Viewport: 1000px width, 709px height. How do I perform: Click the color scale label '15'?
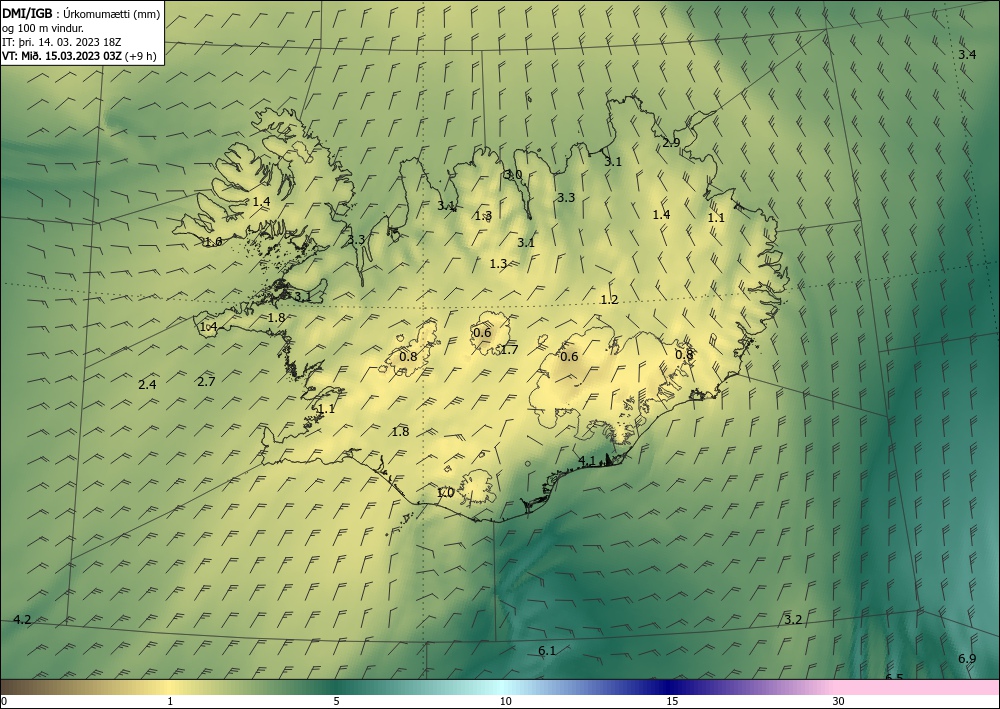pyautogui.click(x=672, y=701)
